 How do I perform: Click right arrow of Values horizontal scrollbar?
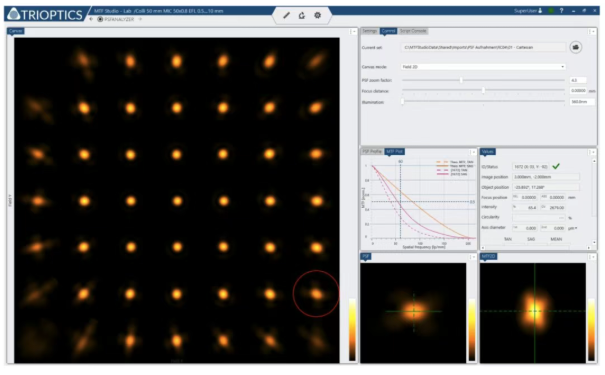point(589,248)
